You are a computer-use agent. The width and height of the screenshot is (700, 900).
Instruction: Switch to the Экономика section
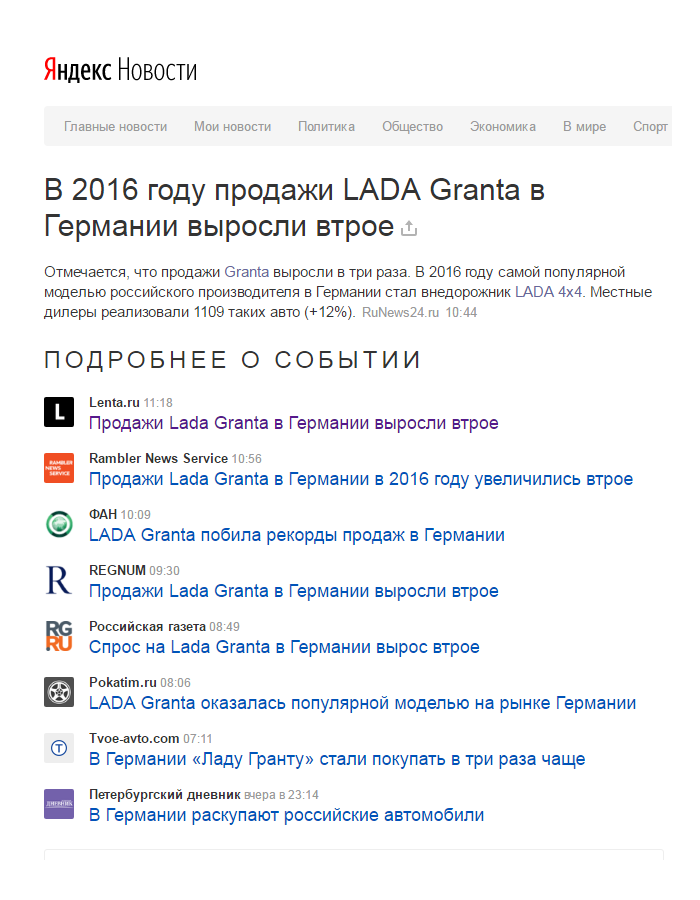[x=503, y=126]
